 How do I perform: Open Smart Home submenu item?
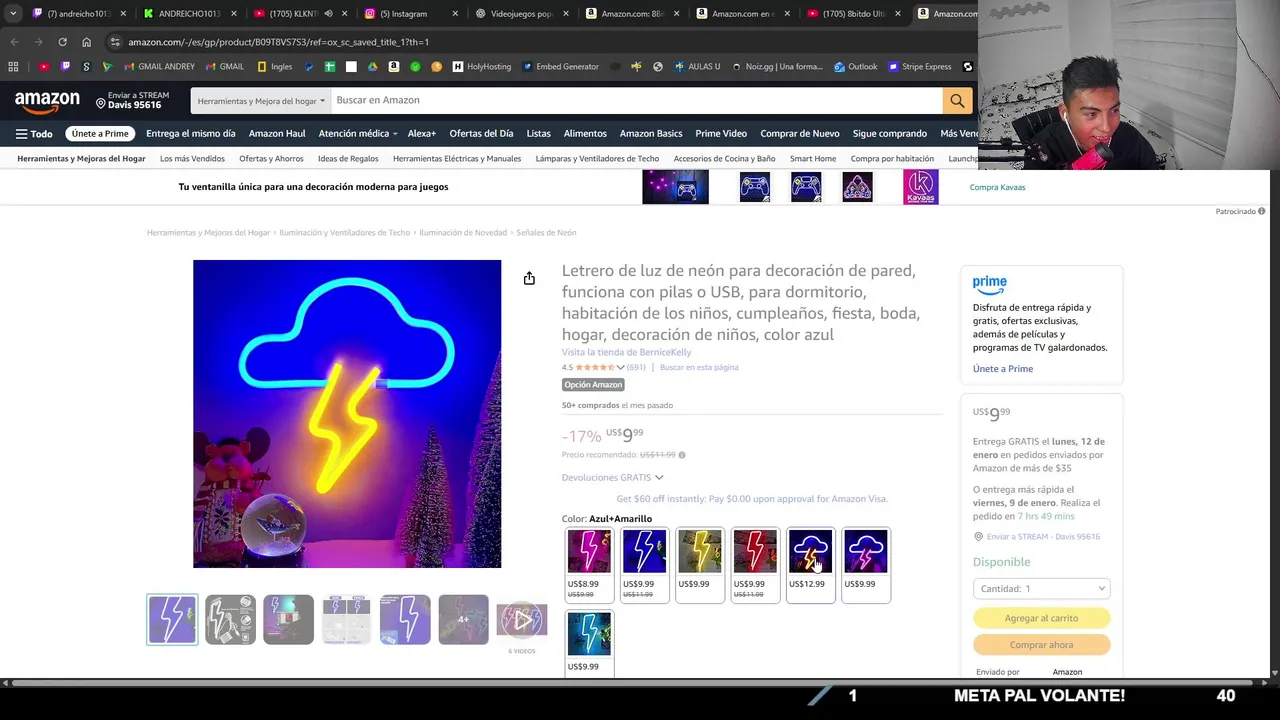point(813,158)
